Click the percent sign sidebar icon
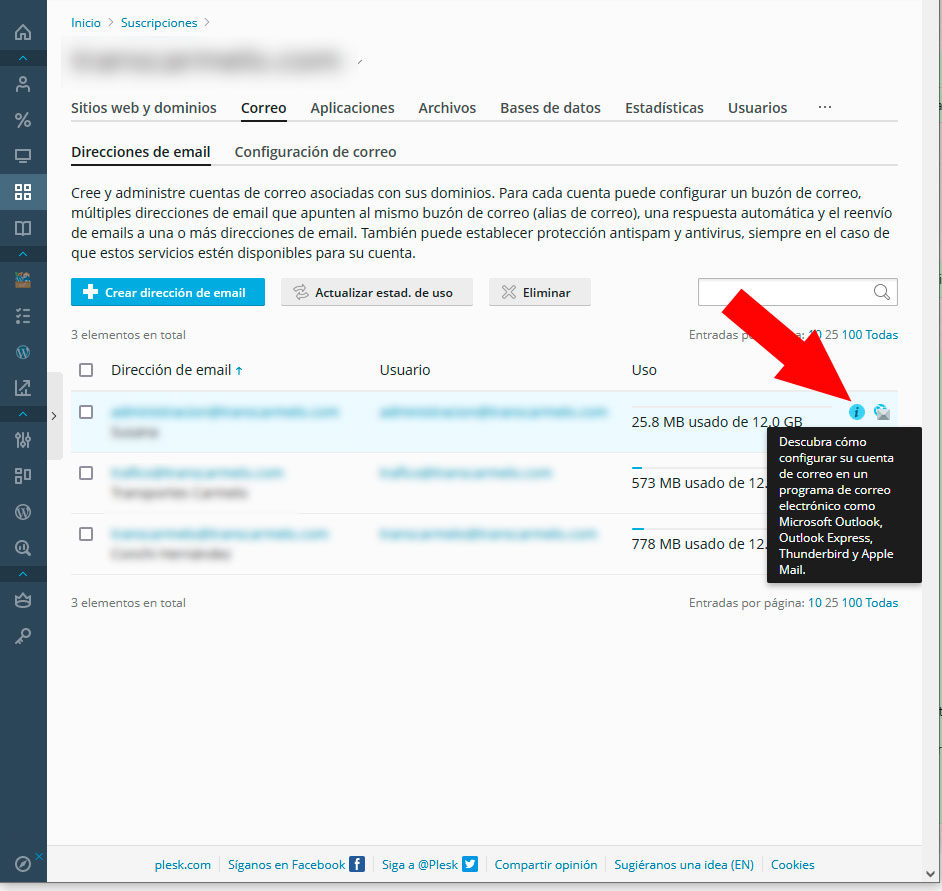The width and height of the screenshot is (942, 891). pyautogui.click(x=23, y=120)
